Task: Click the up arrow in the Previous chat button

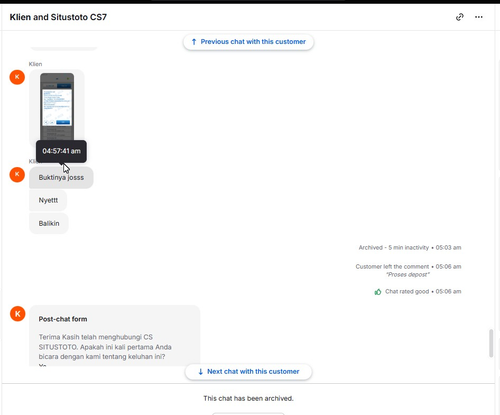Action: (x=194, y=42)
